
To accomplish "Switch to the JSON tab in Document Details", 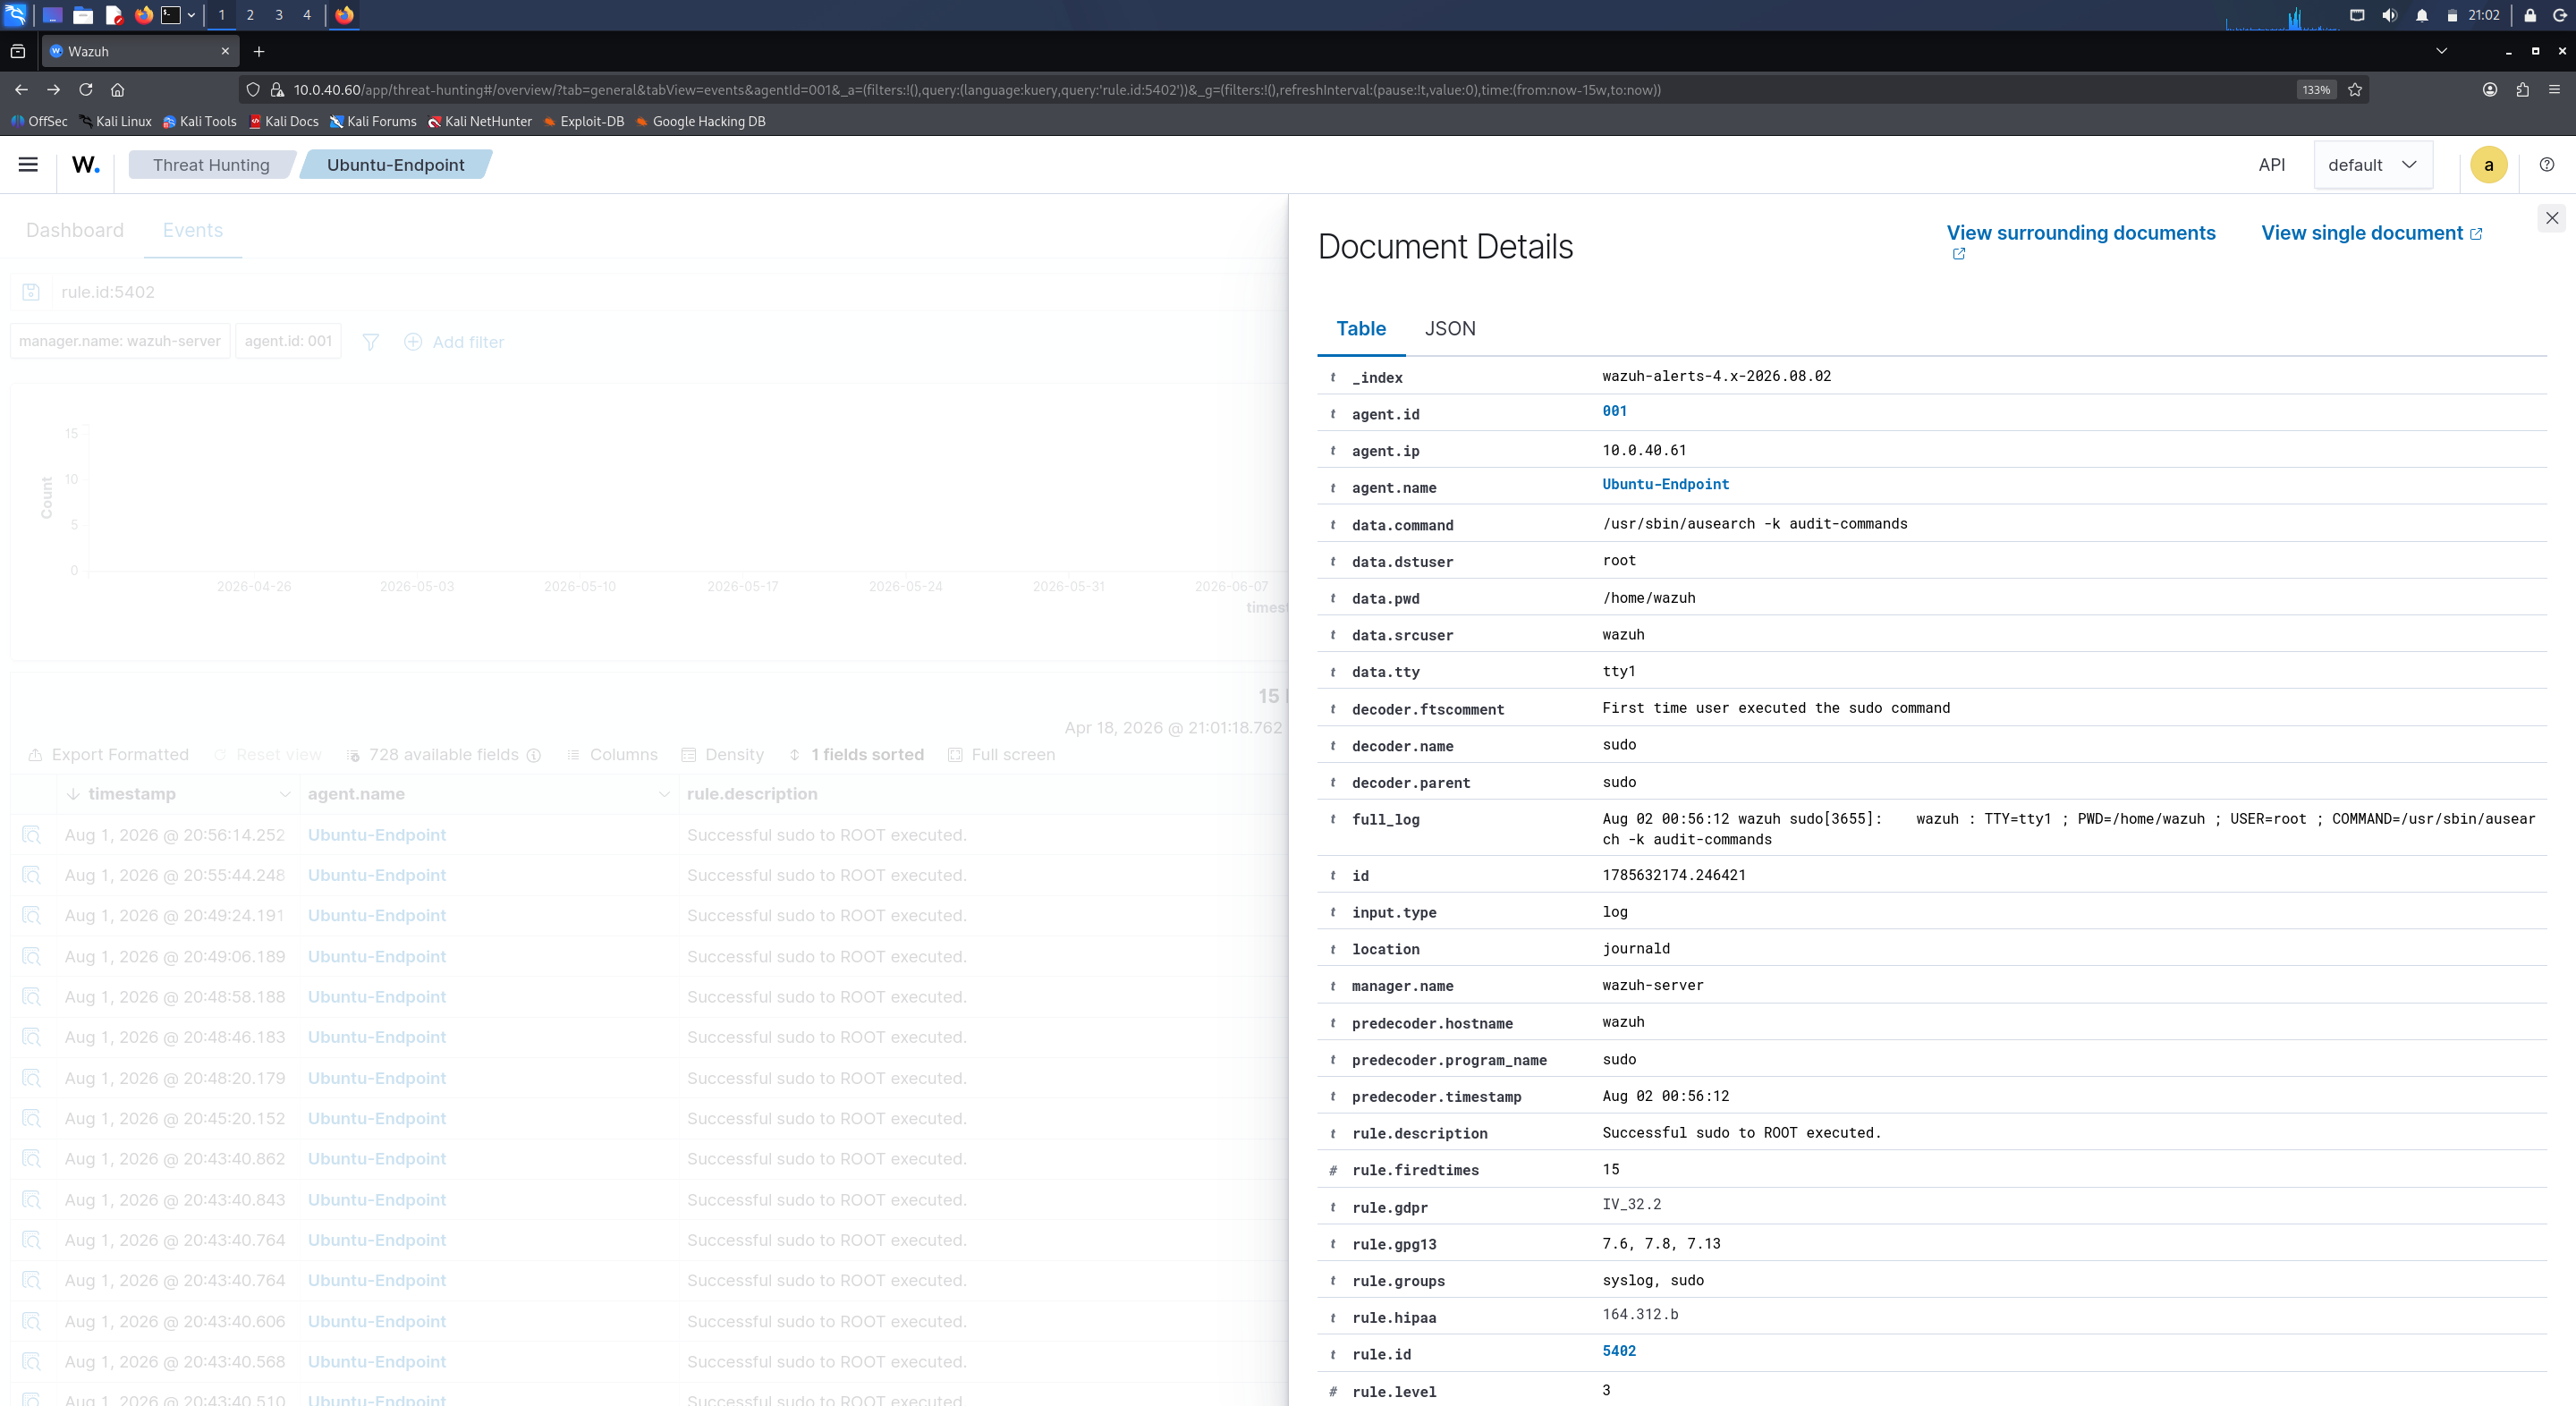I will coord(1450,328).
